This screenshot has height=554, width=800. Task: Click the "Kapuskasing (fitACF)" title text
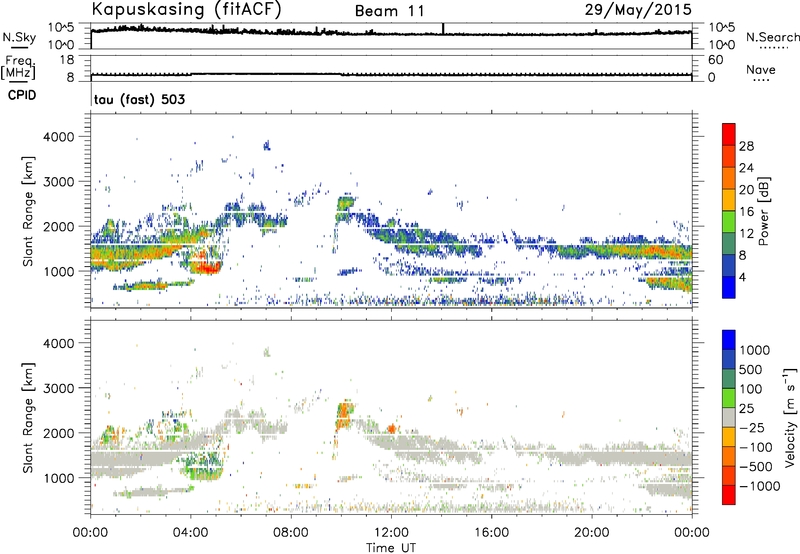click(x=186, y=9)
